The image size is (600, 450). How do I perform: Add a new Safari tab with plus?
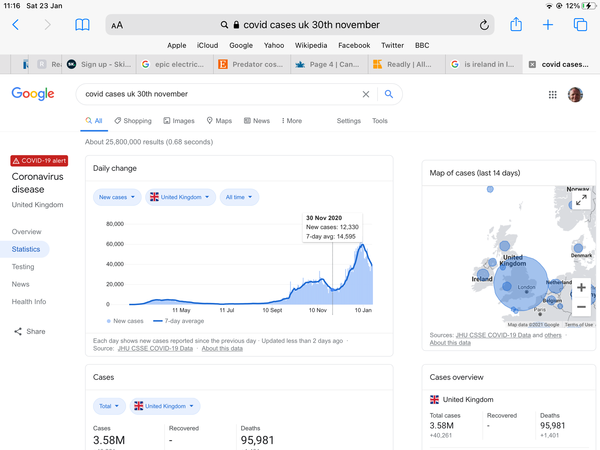click(x=548, y=25)
